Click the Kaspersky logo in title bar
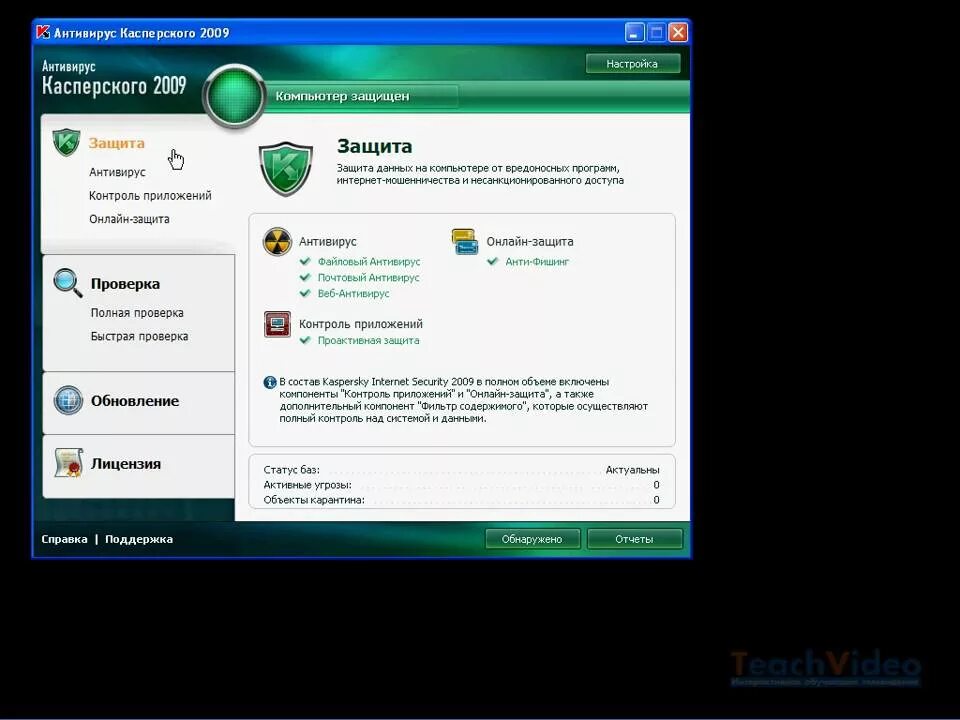This screenshot has height=720, width=960. click(42, 32)
